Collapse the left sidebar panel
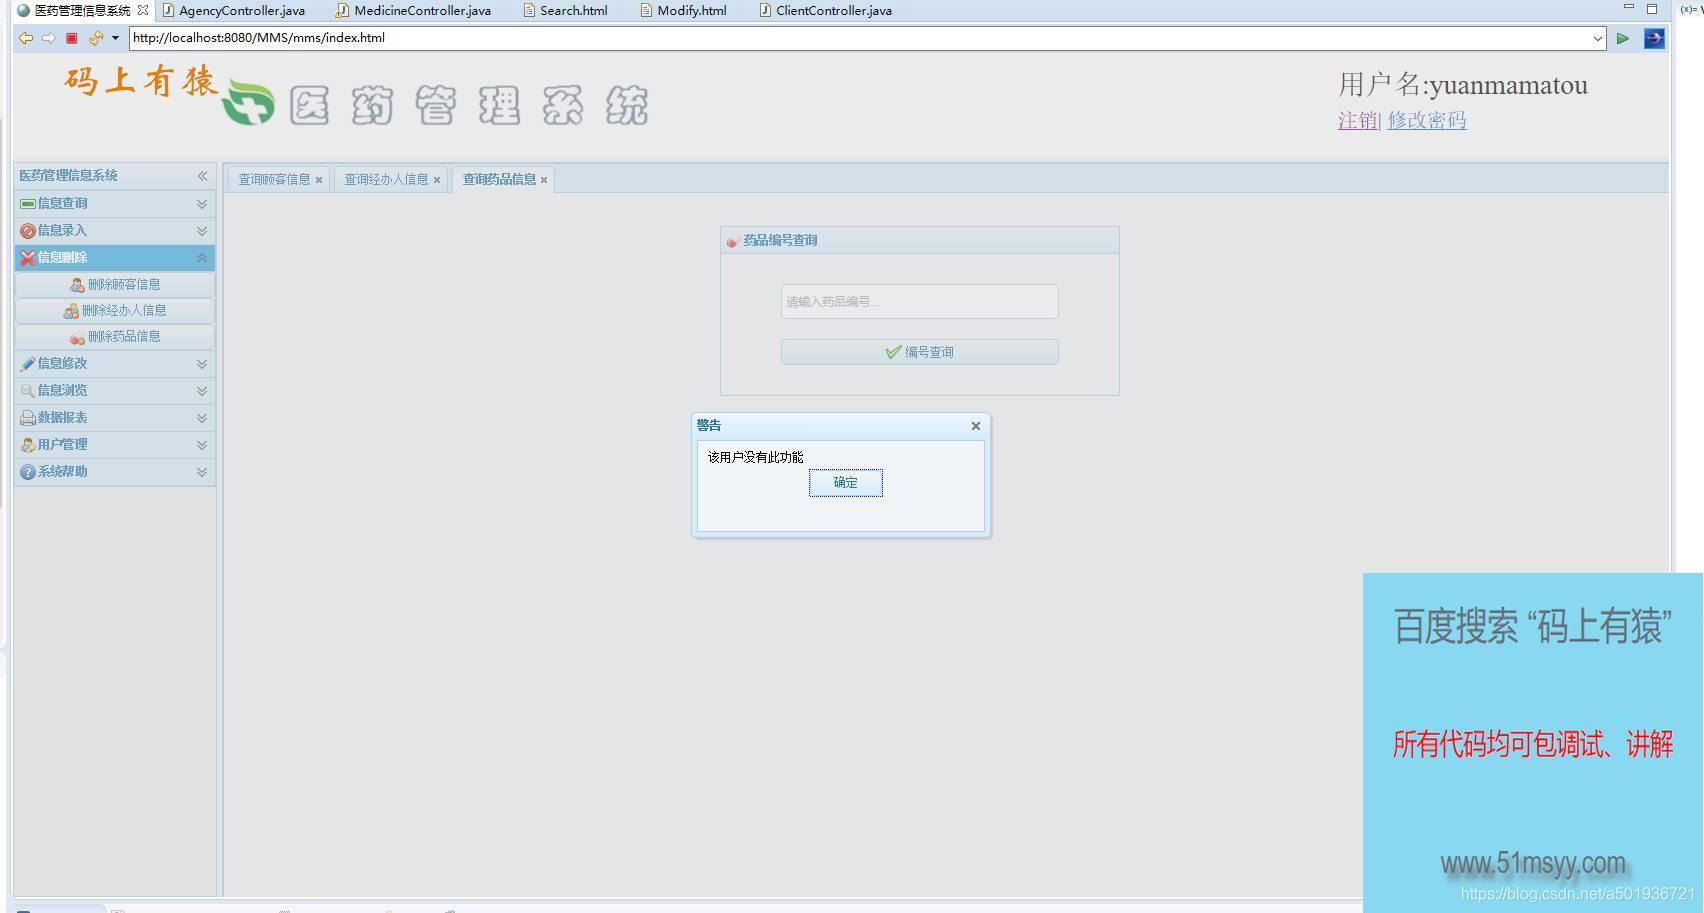 tap(202, 176)
